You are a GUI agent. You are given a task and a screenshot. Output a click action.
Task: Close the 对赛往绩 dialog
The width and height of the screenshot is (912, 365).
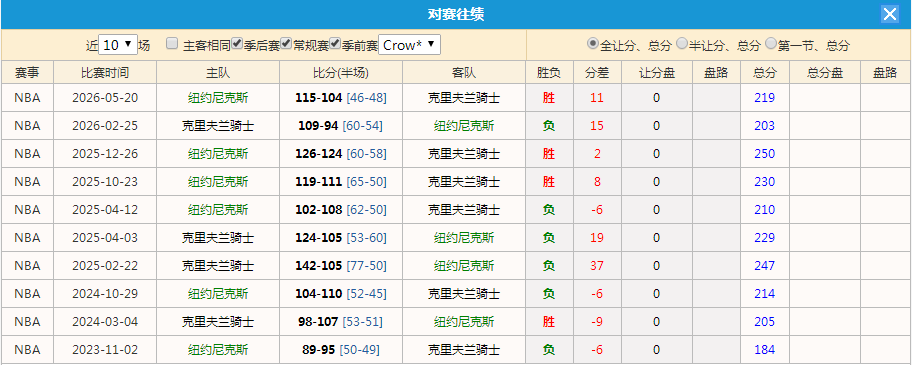(x=890, y=14)
